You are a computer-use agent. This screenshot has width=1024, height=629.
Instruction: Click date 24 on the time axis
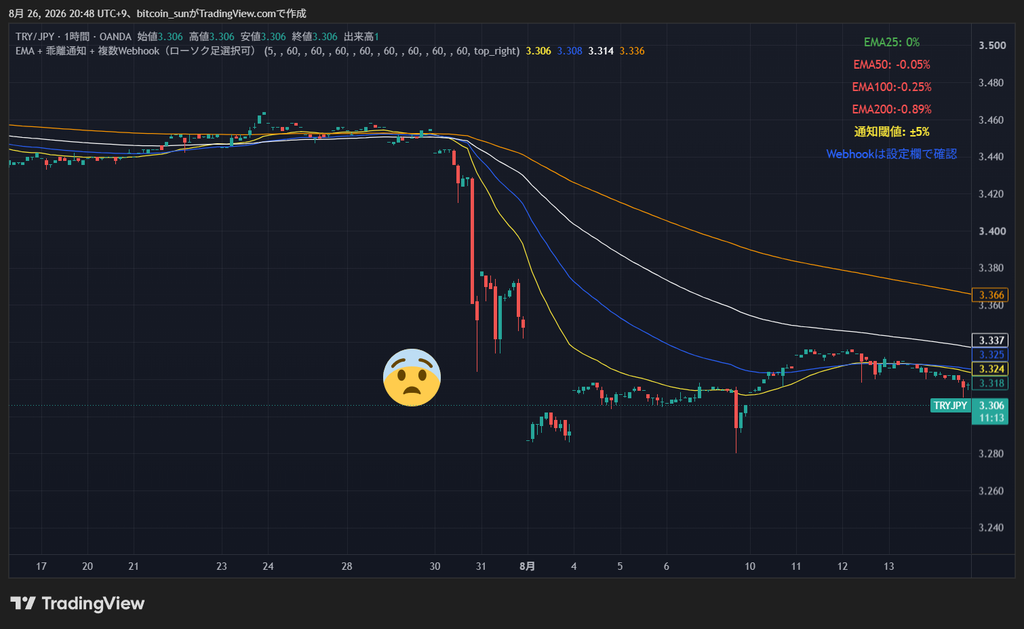point(268,566)
